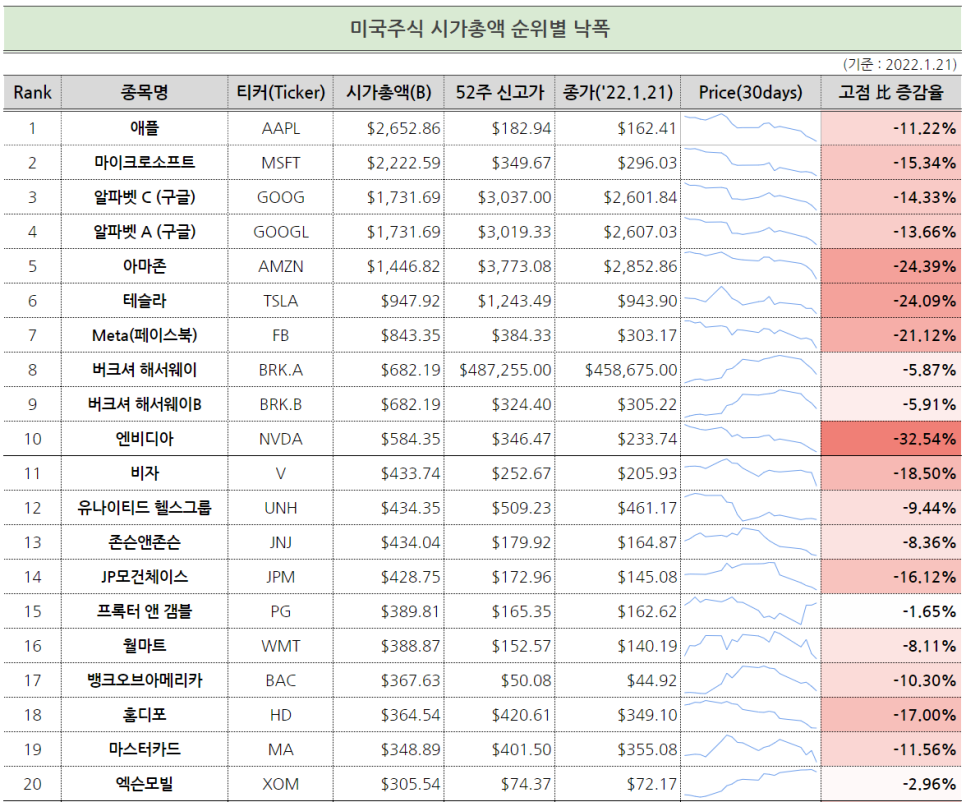This screenshot has height=802, width=966.
Task: Click the stock name '엔비디아'
Action: pos(144,439)
